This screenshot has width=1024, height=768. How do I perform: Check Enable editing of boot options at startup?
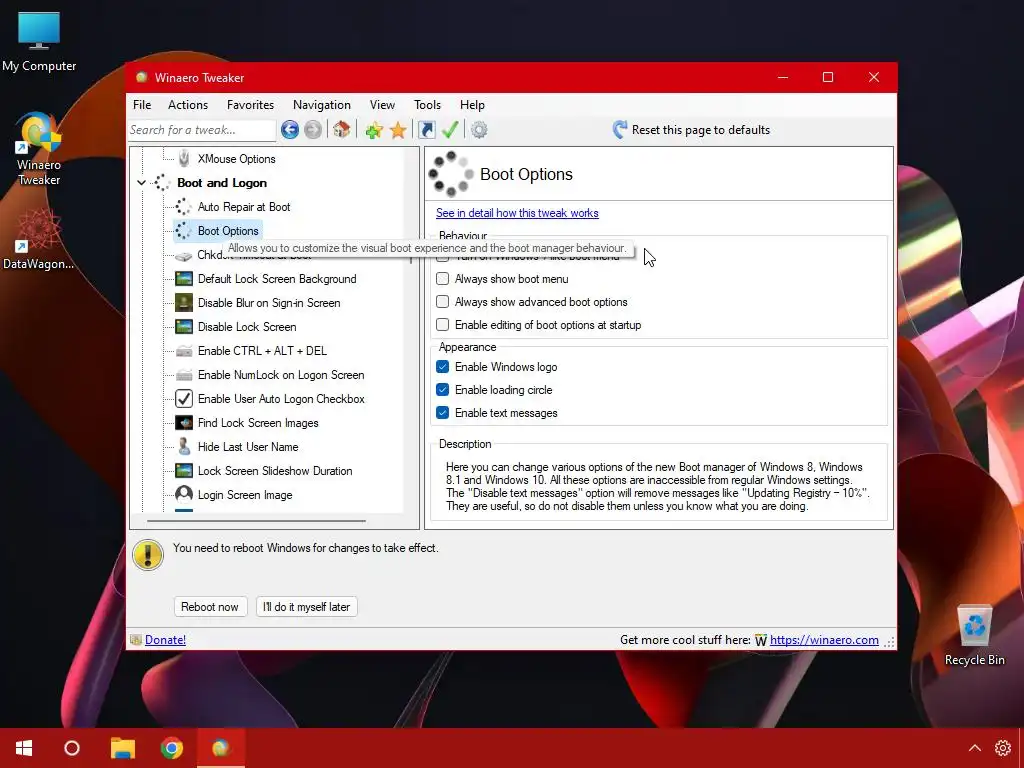tap(443, 325)
